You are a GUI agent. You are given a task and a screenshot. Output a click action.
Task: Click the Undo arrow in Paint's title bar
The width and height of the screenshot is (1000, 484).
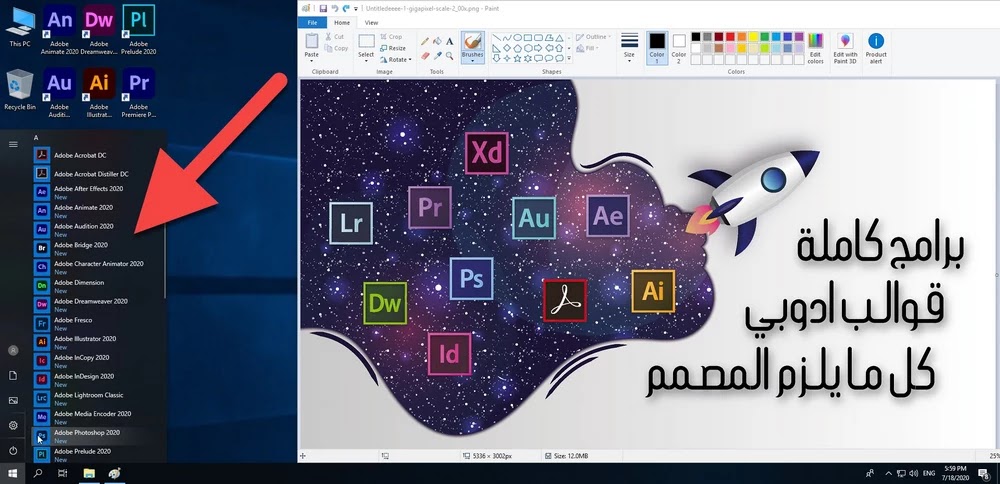point(334,8)
